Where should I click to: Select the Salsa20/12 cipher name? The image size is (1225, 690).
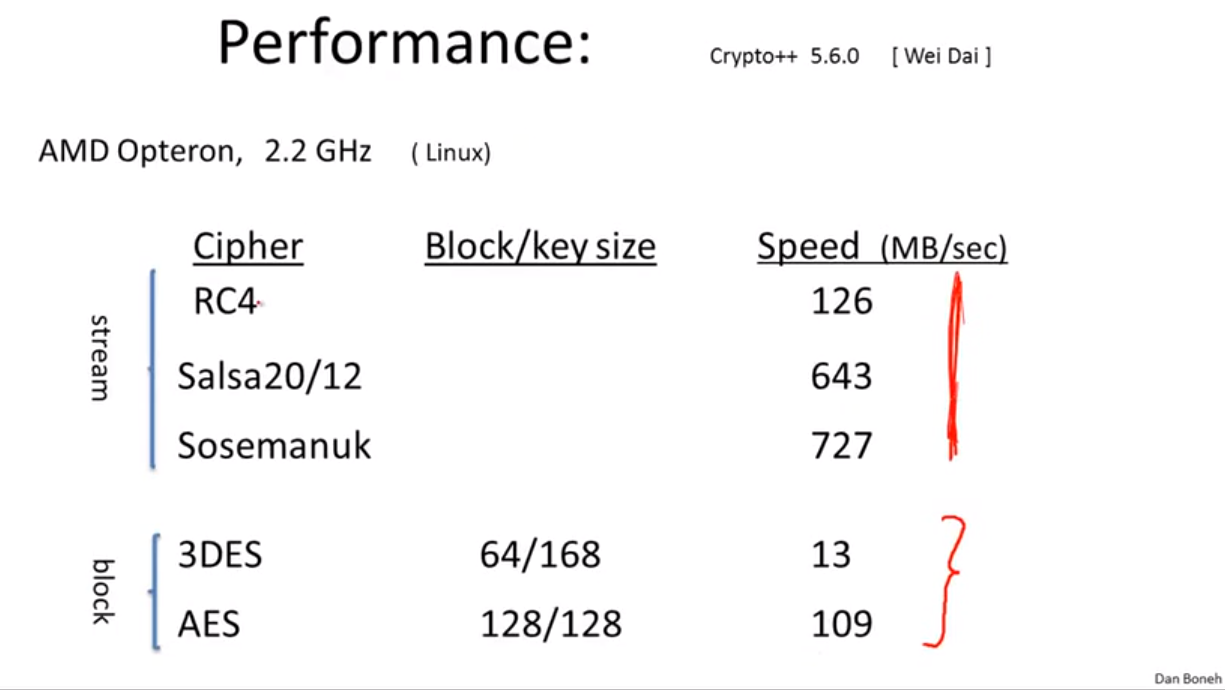point(270,376)
